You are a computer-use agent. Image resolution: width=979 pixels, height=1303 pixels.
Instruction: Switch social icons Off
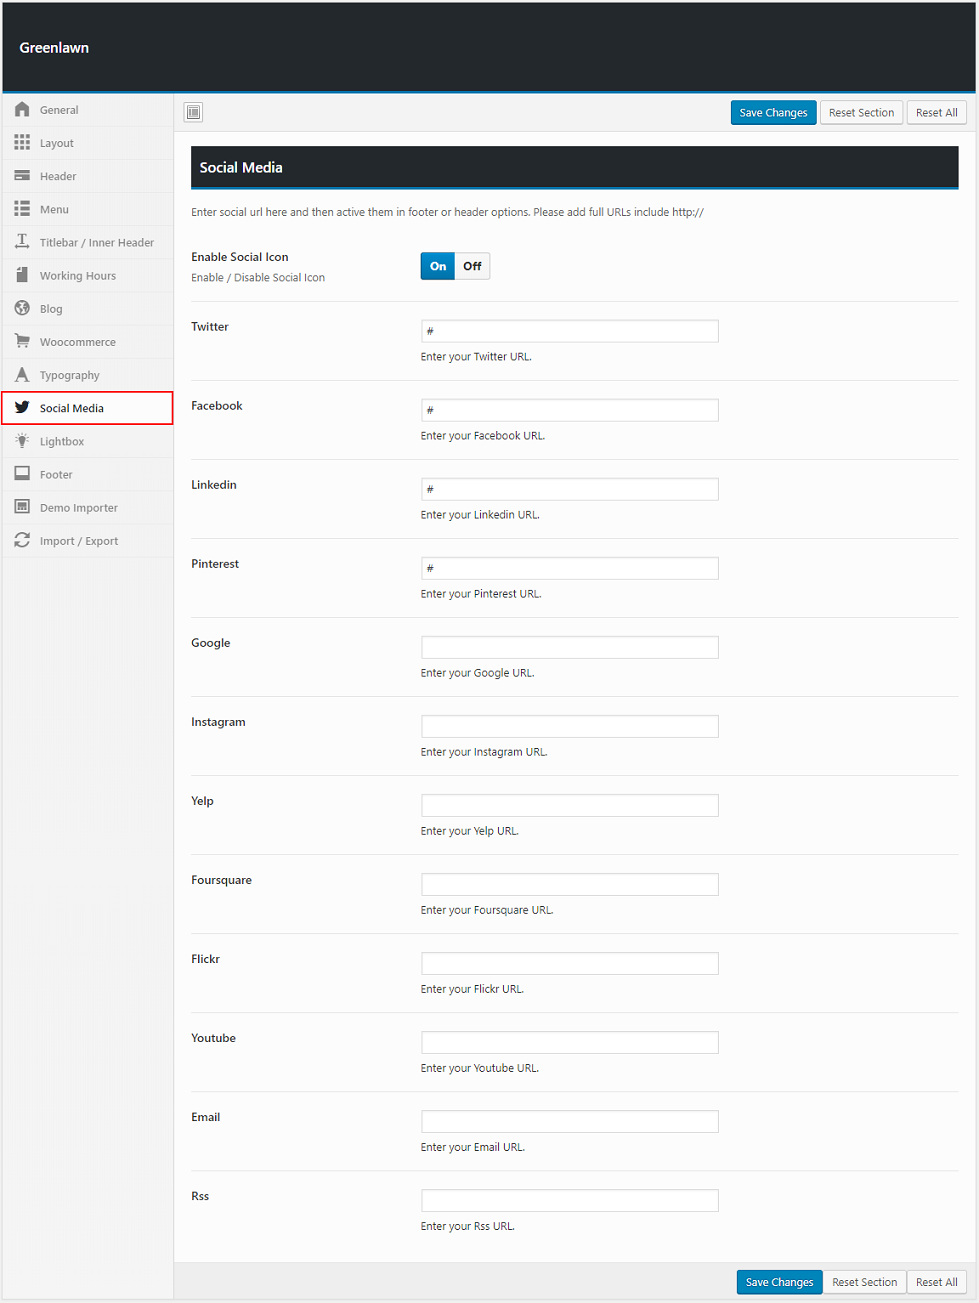pyautogui.click(x=472, y=266)
